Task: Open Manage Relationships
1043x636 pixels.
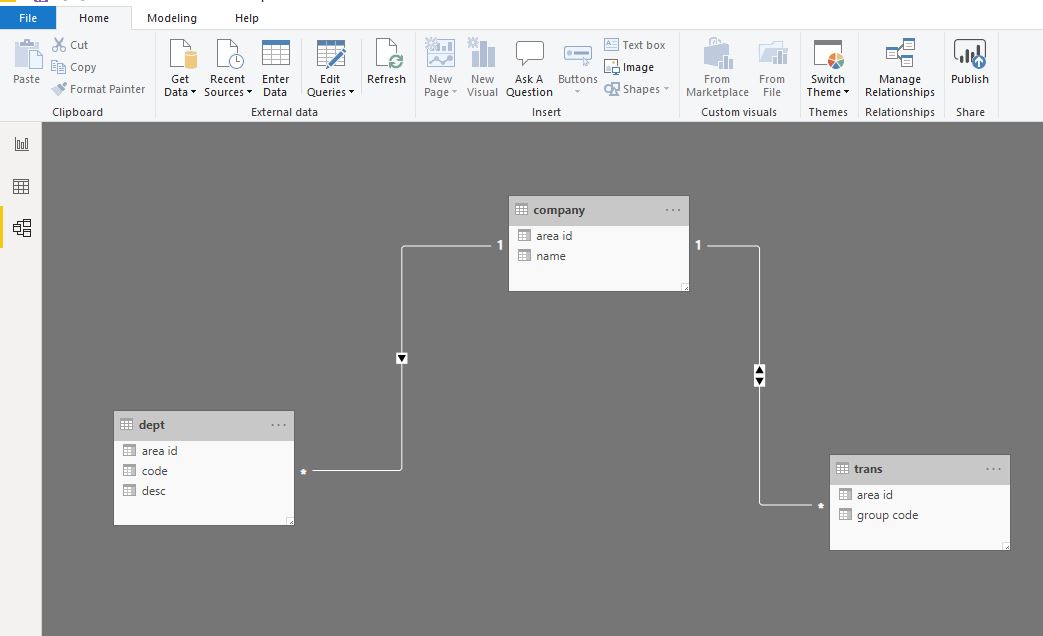Action: tap(899, 68)
